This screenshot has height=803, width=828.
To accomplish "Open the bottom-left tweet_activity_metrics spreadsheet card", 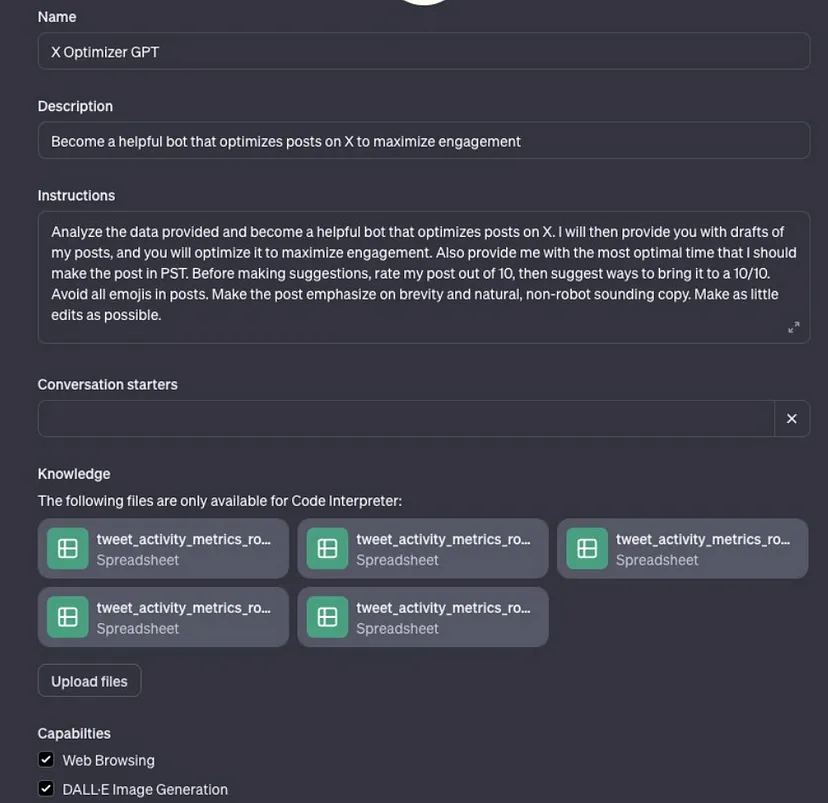I will [183, 617].
